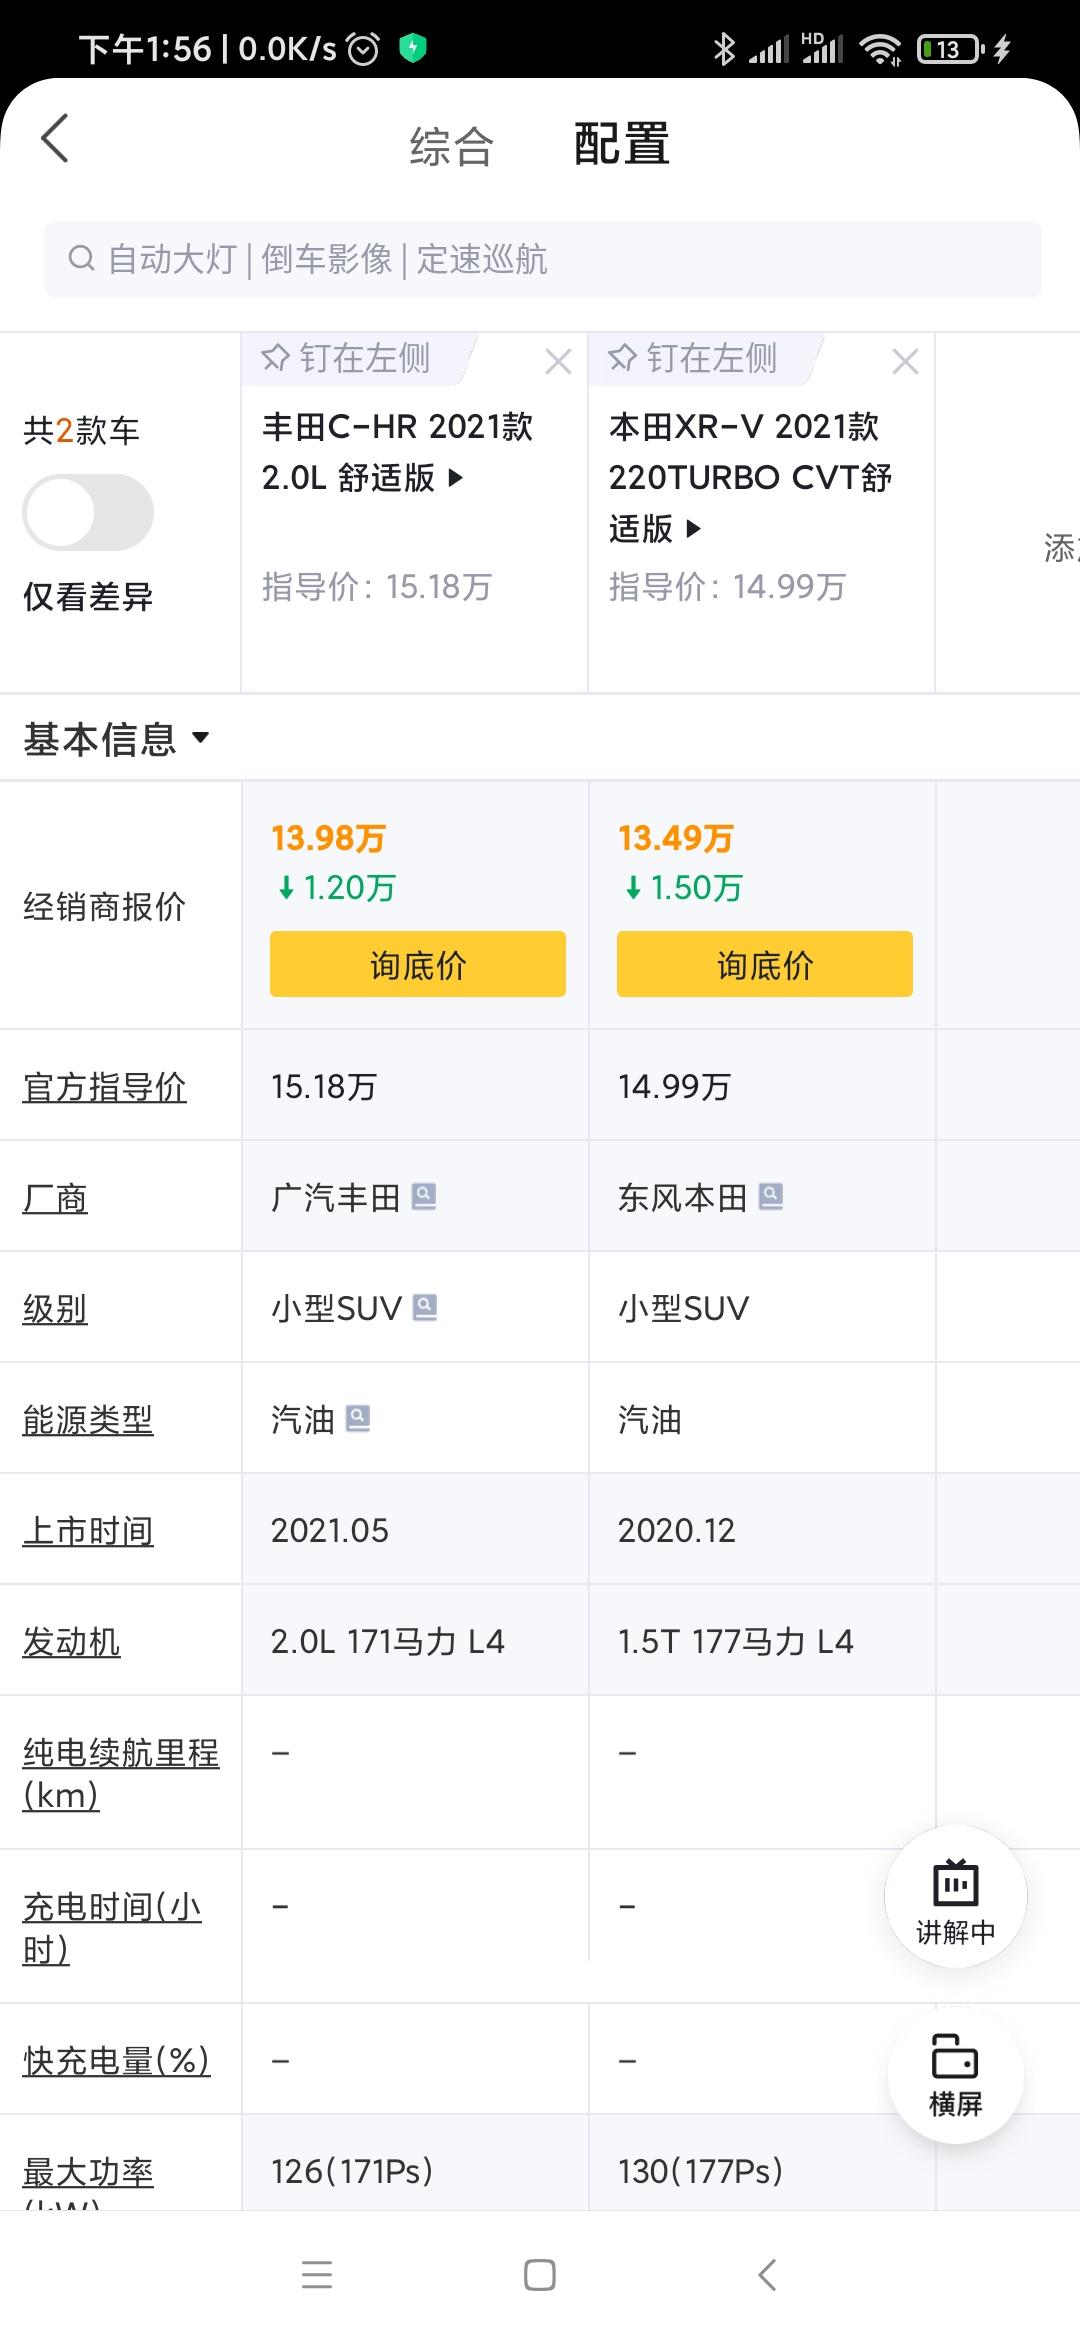1080x2340 pixels.
Task: Open 丰田C-HR 2021款 2.0L 舒适版 model selector
Action: click(398, 452)
